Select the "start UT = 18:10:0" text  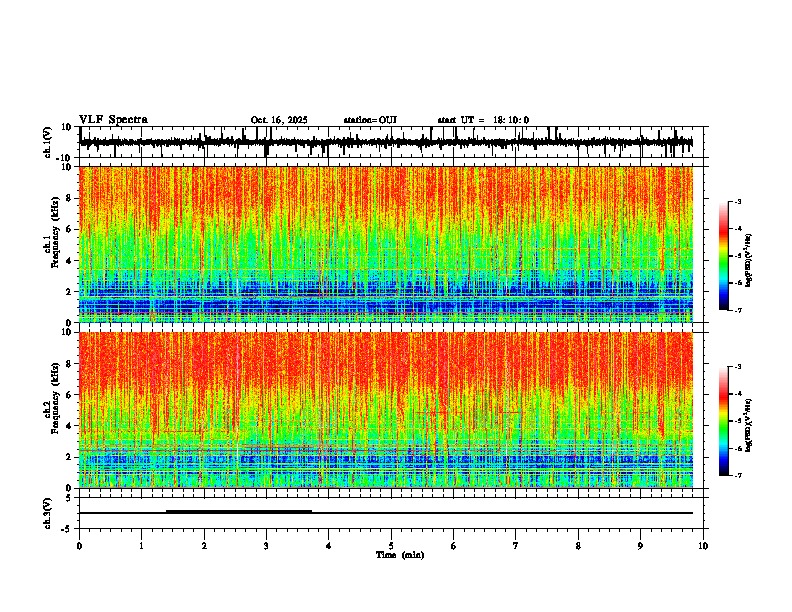click(x=483, y=120)
